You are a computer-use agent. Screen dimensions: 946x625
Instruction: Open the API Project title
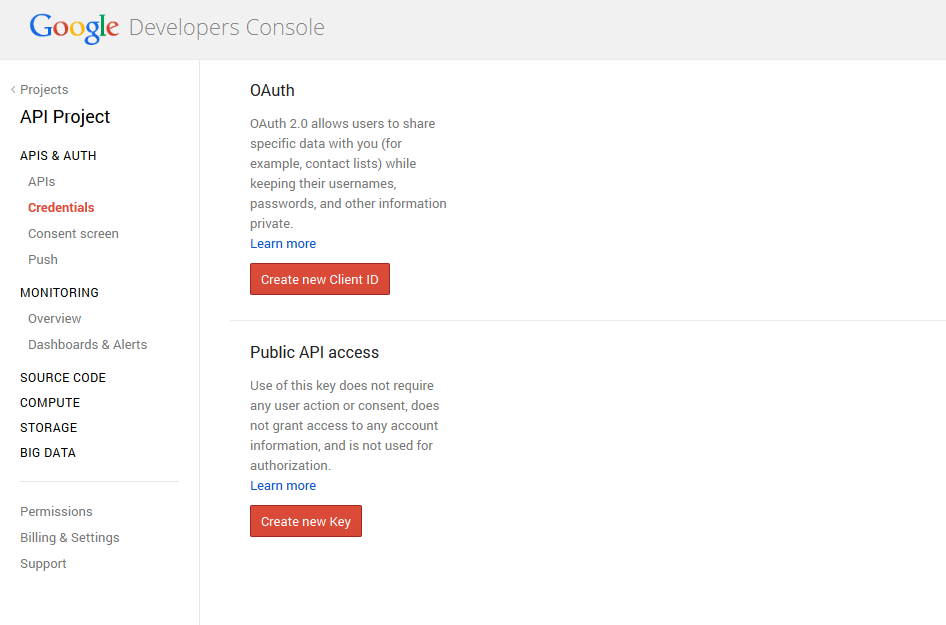65,117
